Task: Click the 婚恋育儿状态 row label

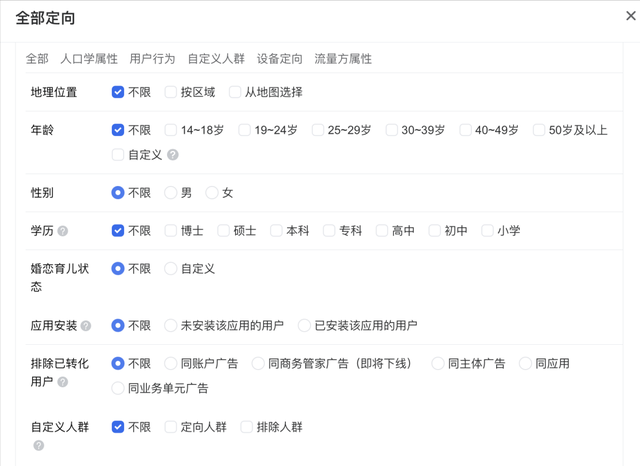Action: (x=60, y=277)
